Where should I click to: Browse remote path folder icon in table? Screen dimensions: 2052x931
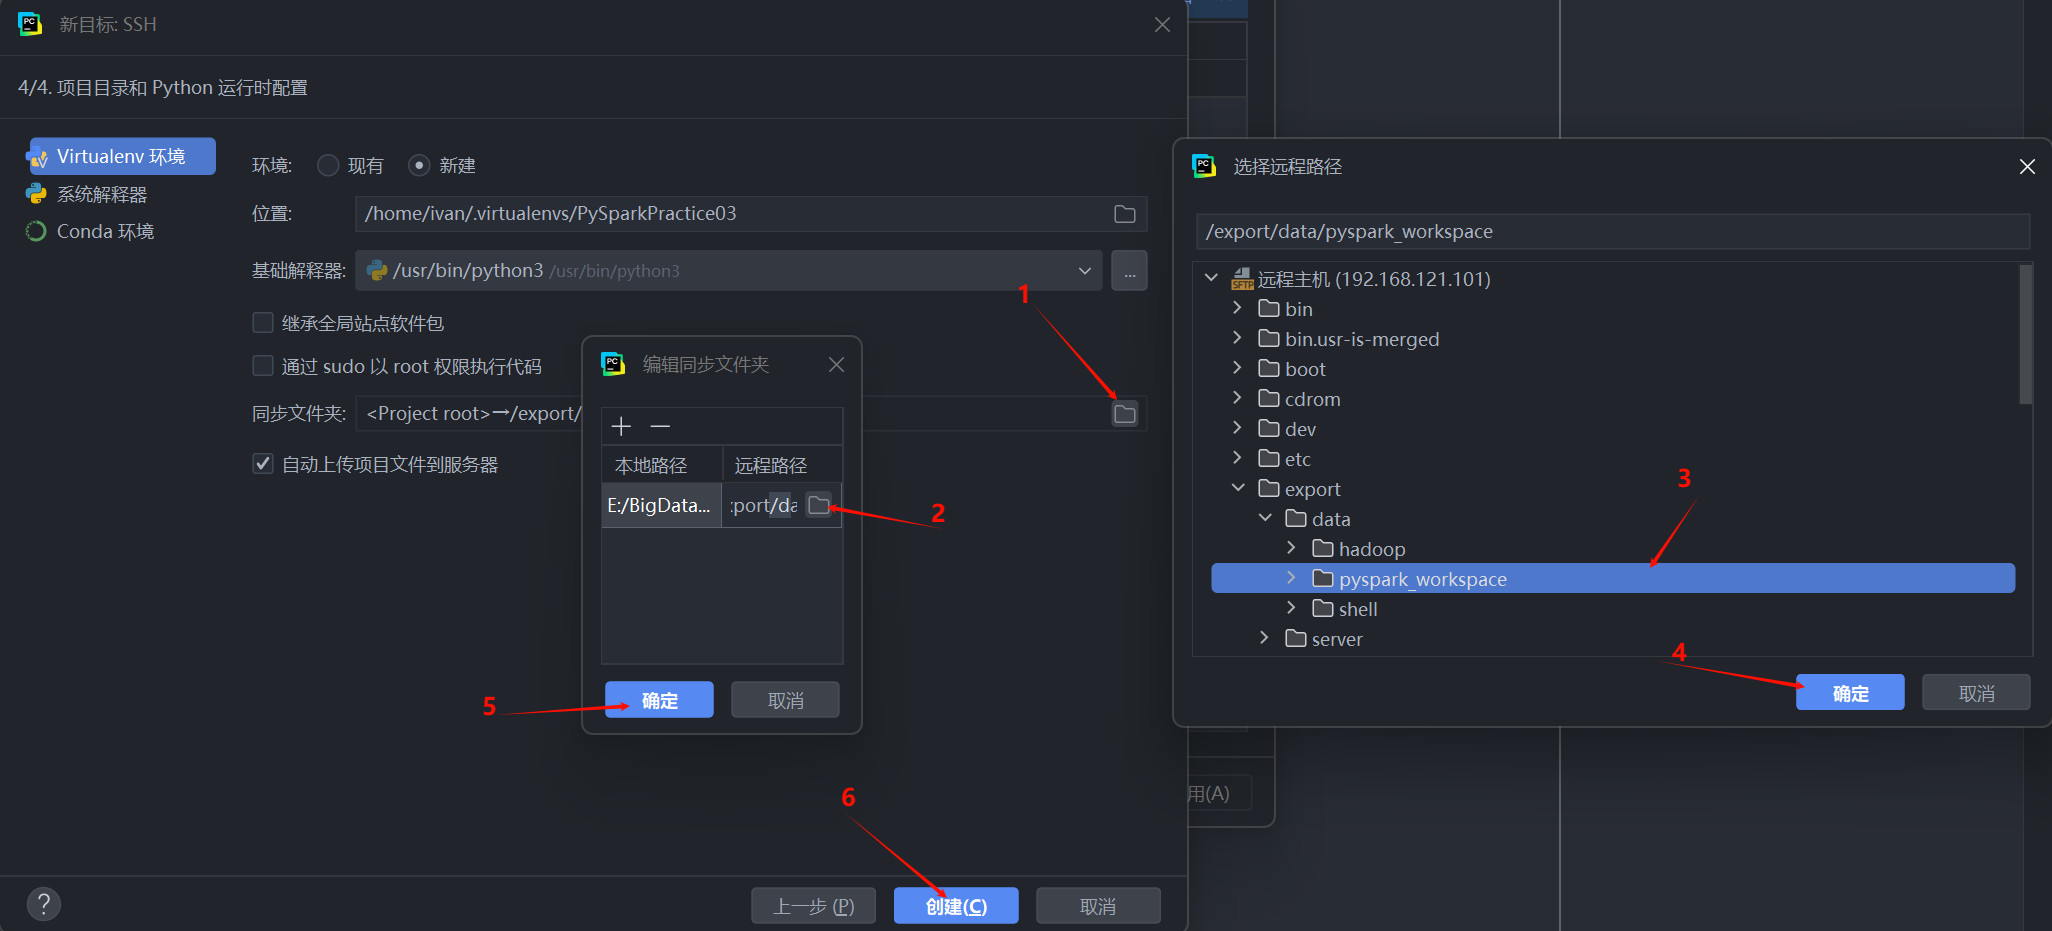click(x=819, y=505)
